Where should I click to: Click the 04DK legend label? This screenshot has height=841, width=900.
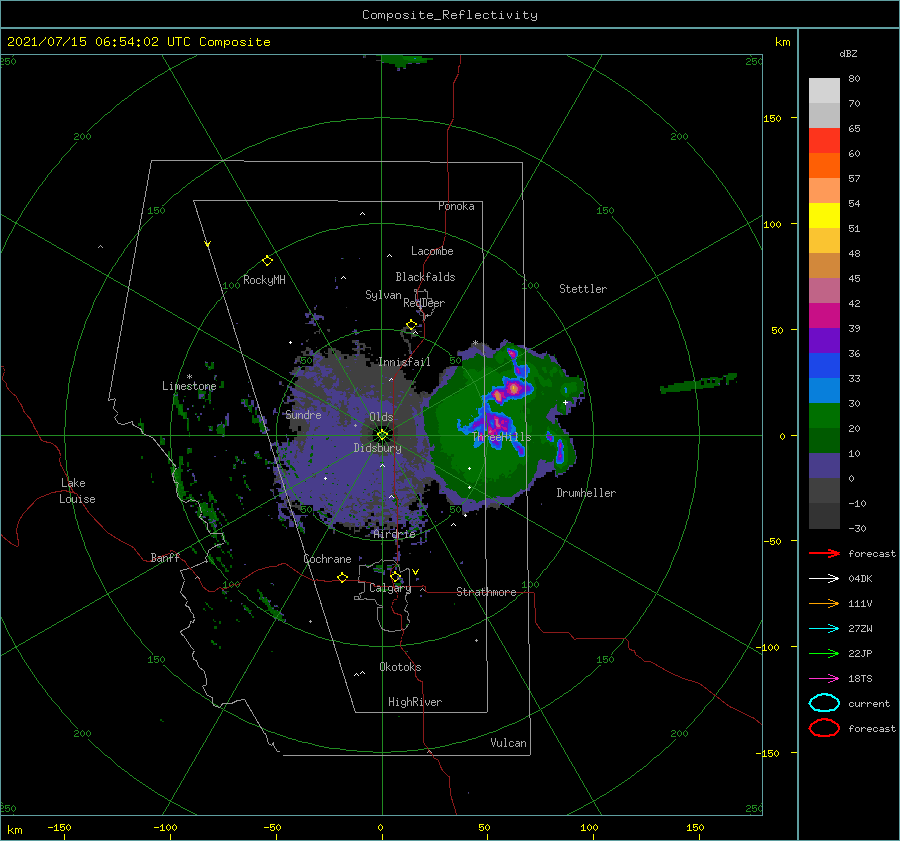coord(860,579)
